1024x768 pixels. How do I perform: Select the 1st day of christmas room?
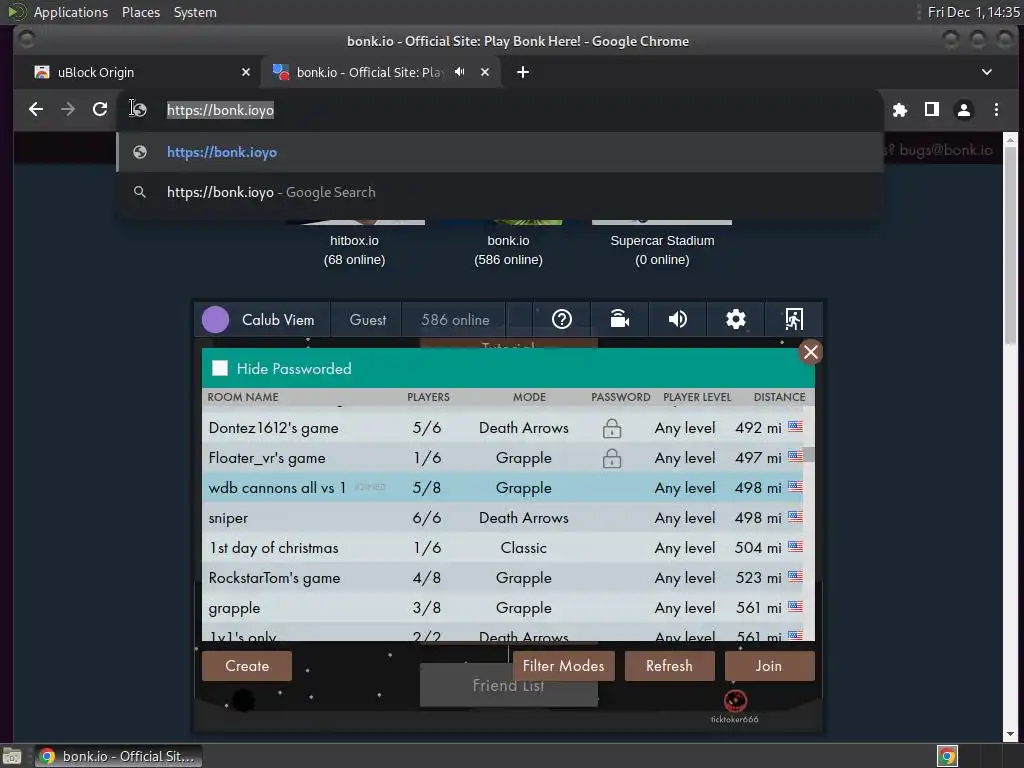pos(502,548)
